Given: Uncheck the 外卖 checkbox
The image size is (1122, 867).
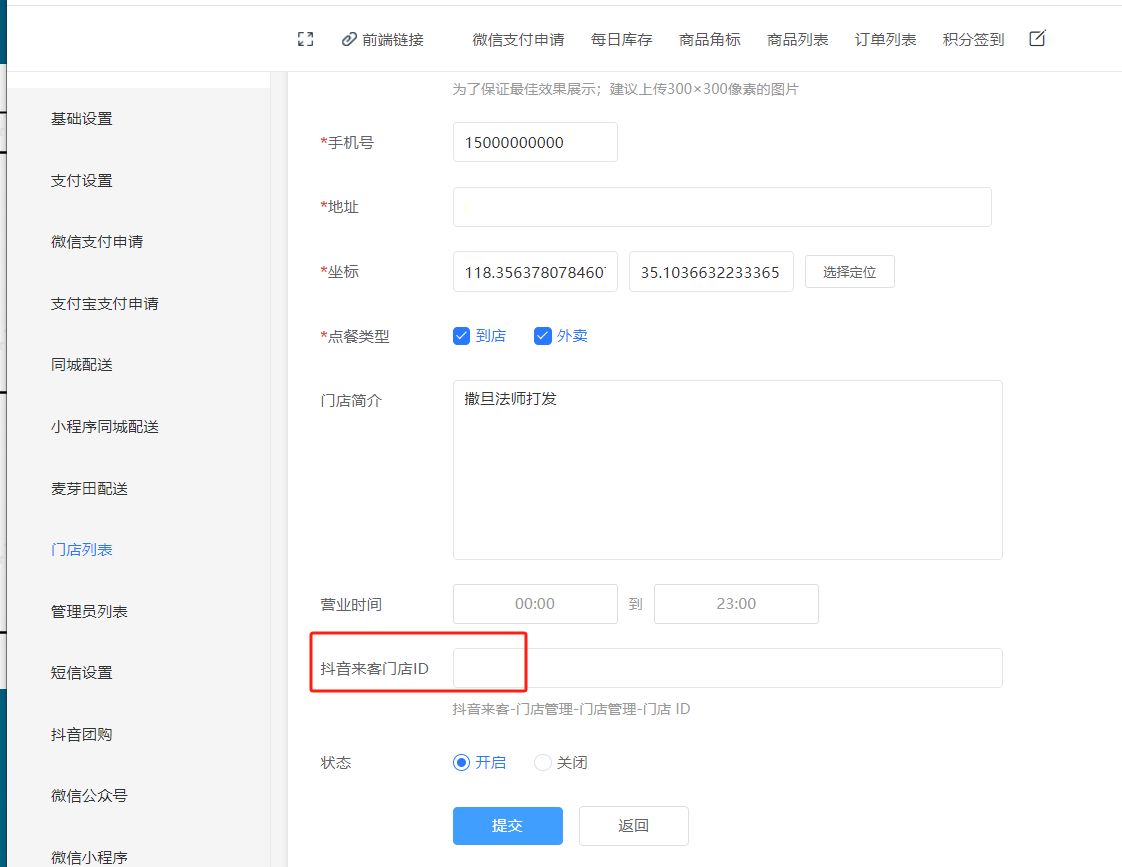Looking at the screenshot, I should [x=543, y=336].
